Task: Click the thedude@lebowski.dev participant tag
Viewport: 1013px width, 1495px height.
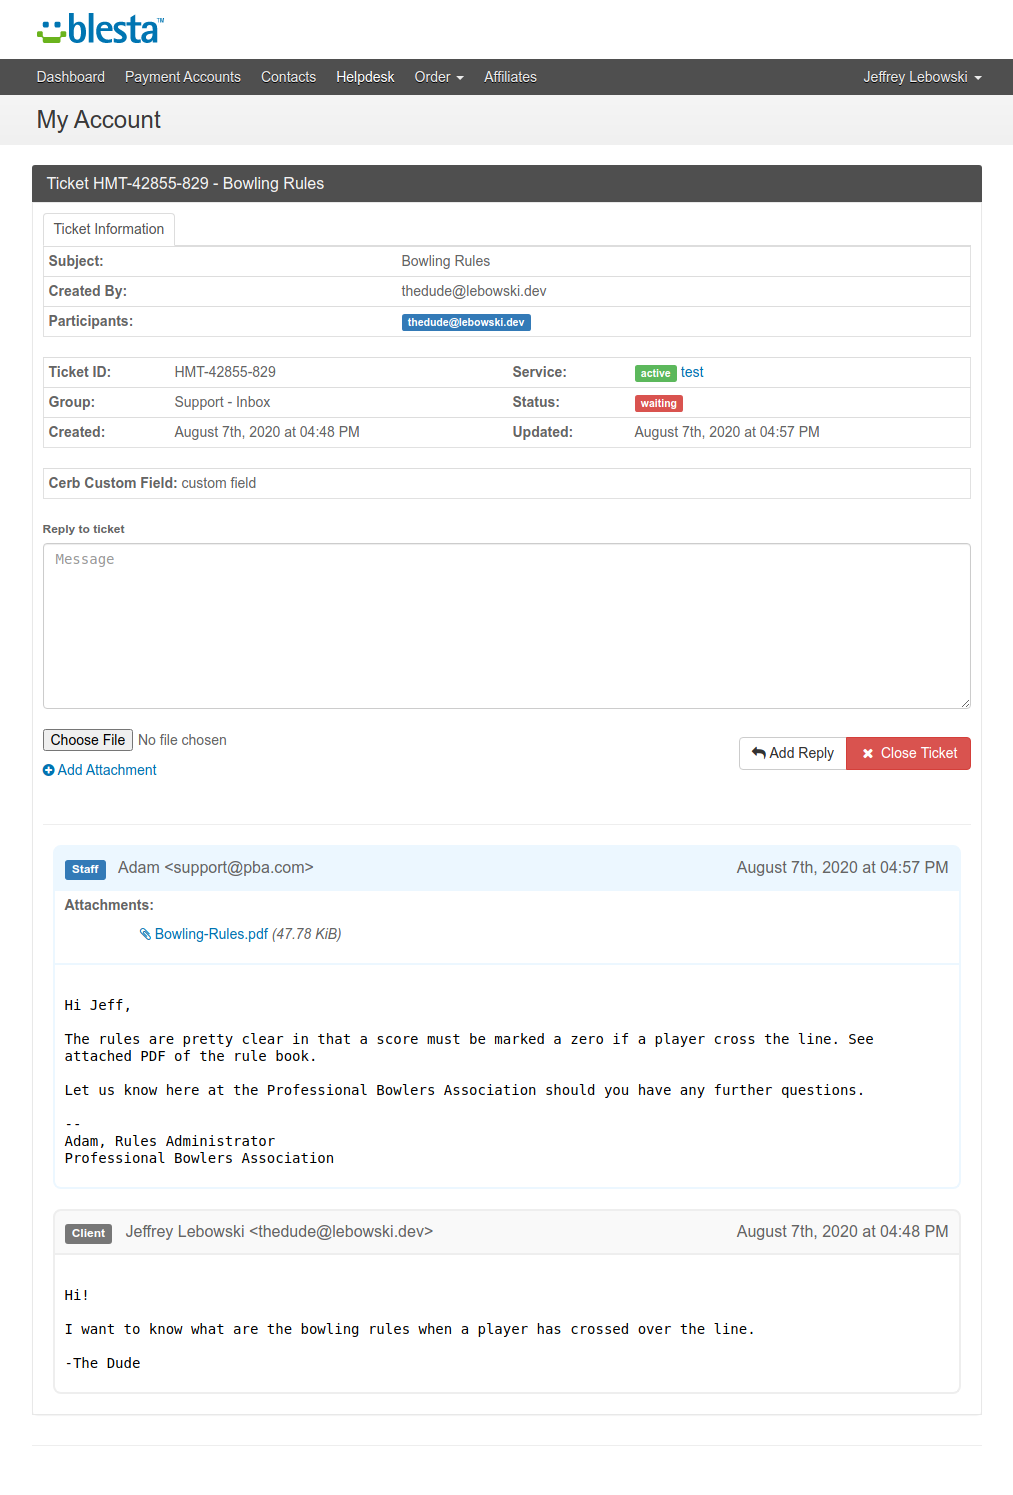Action: click(466, 322)
